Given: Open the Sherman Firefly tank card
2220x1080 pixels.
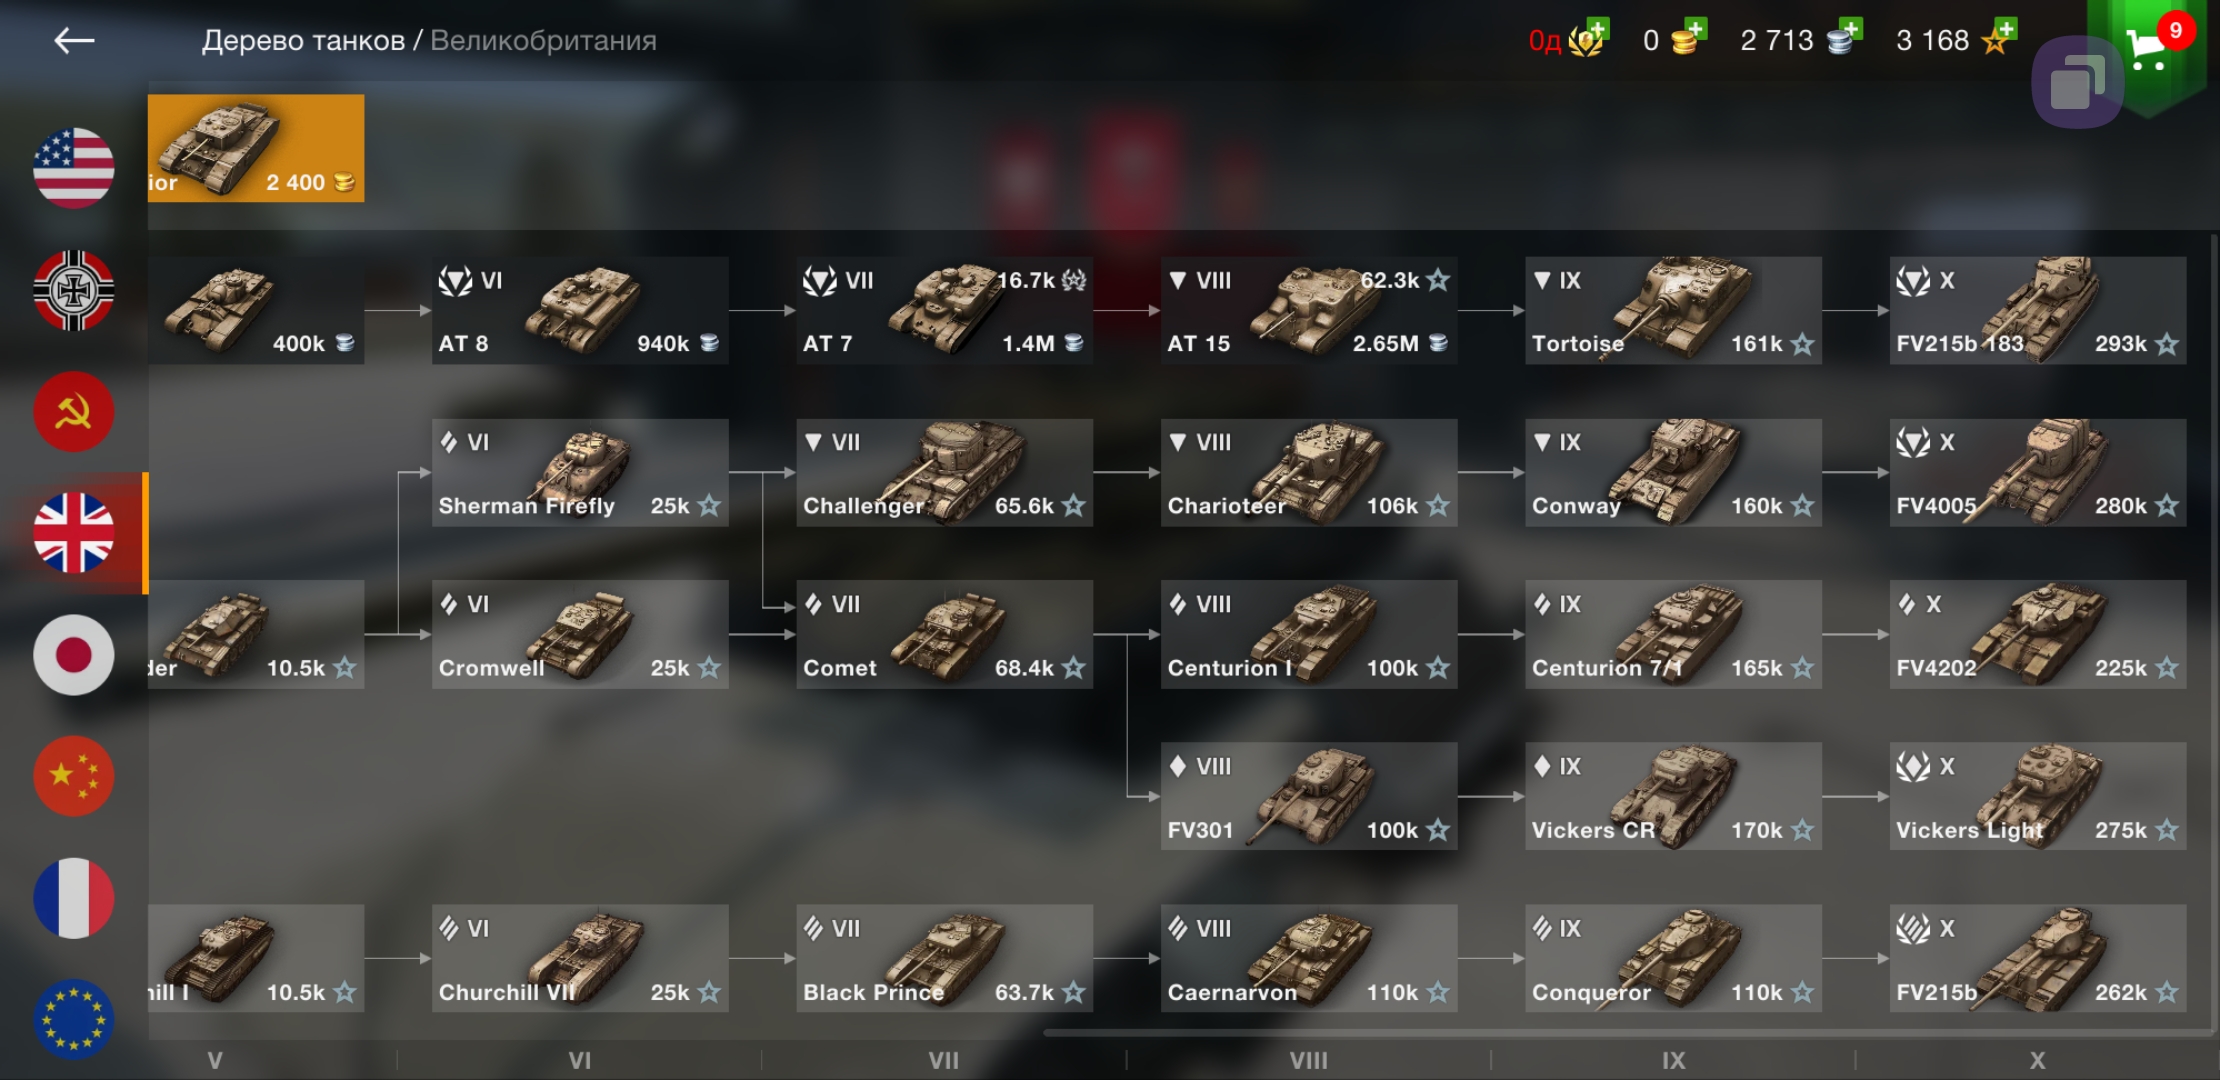Looking at the screenshot, I should pos(580,473).
